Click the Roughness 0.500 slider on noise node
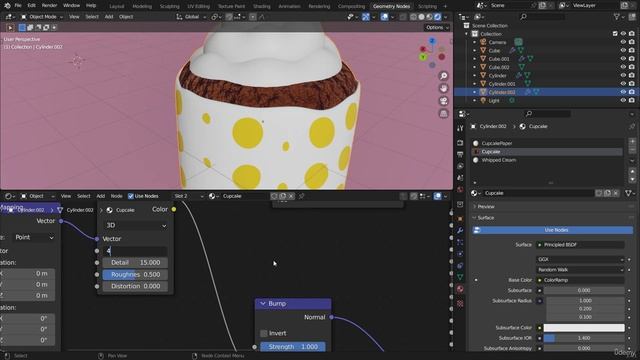This screenshot has height=360, width=640. pos(135,275)
